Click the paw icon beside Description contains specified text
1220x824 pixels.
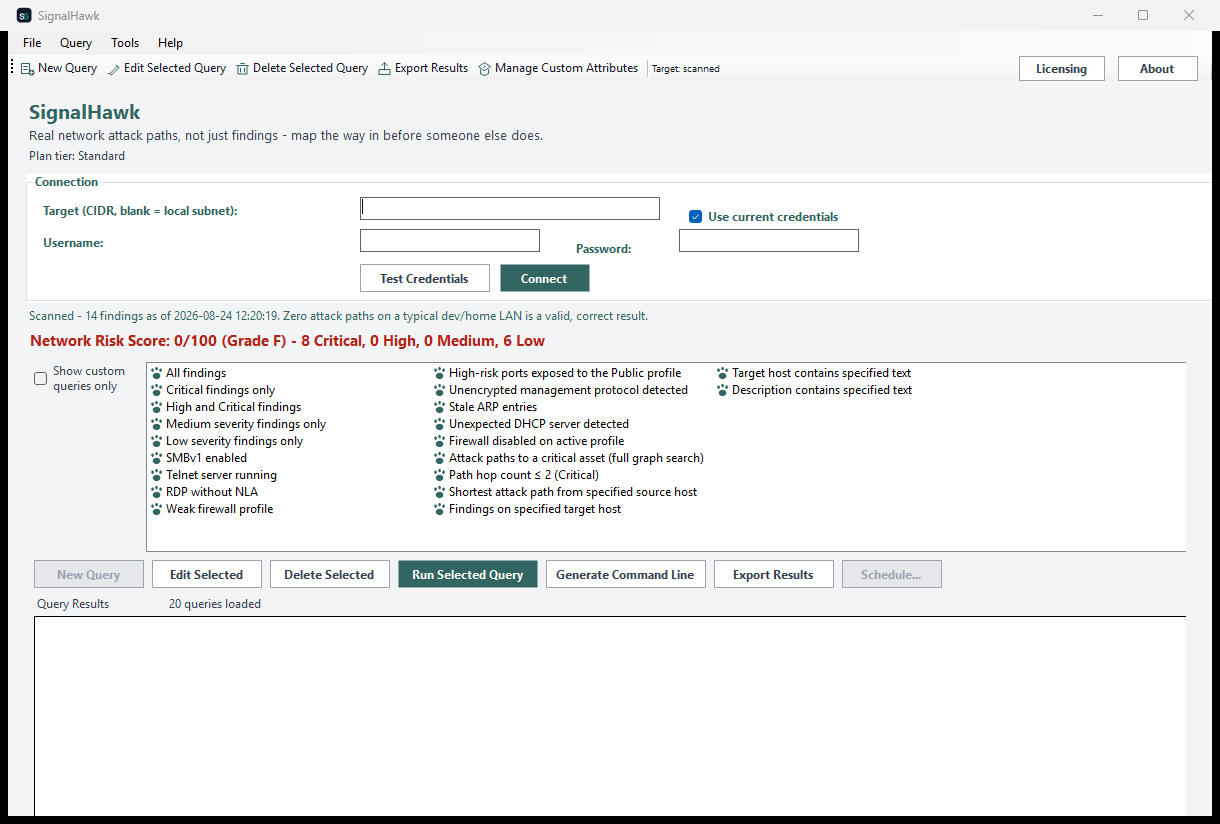click(723, 390)
